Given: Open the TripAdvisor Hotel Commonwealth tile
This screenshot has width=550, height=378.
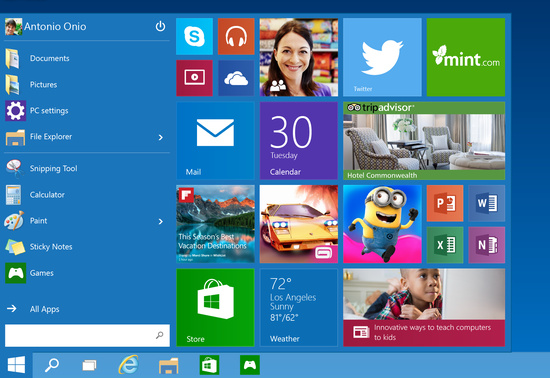Looking at the screenshot, I should click(x=424, y=141).
